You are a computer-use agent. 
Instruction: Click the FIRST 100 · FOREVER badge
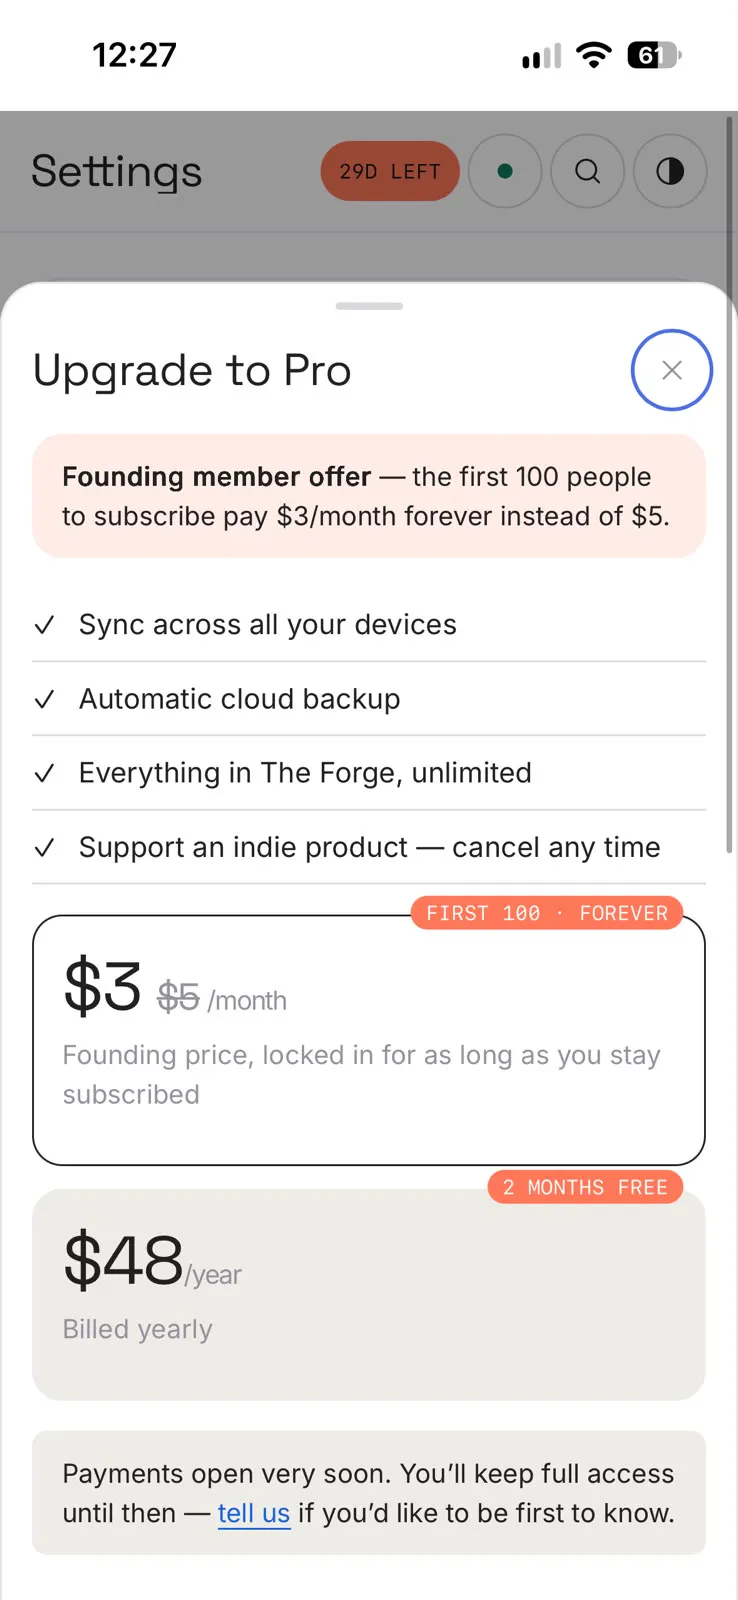tap(547, 913)
